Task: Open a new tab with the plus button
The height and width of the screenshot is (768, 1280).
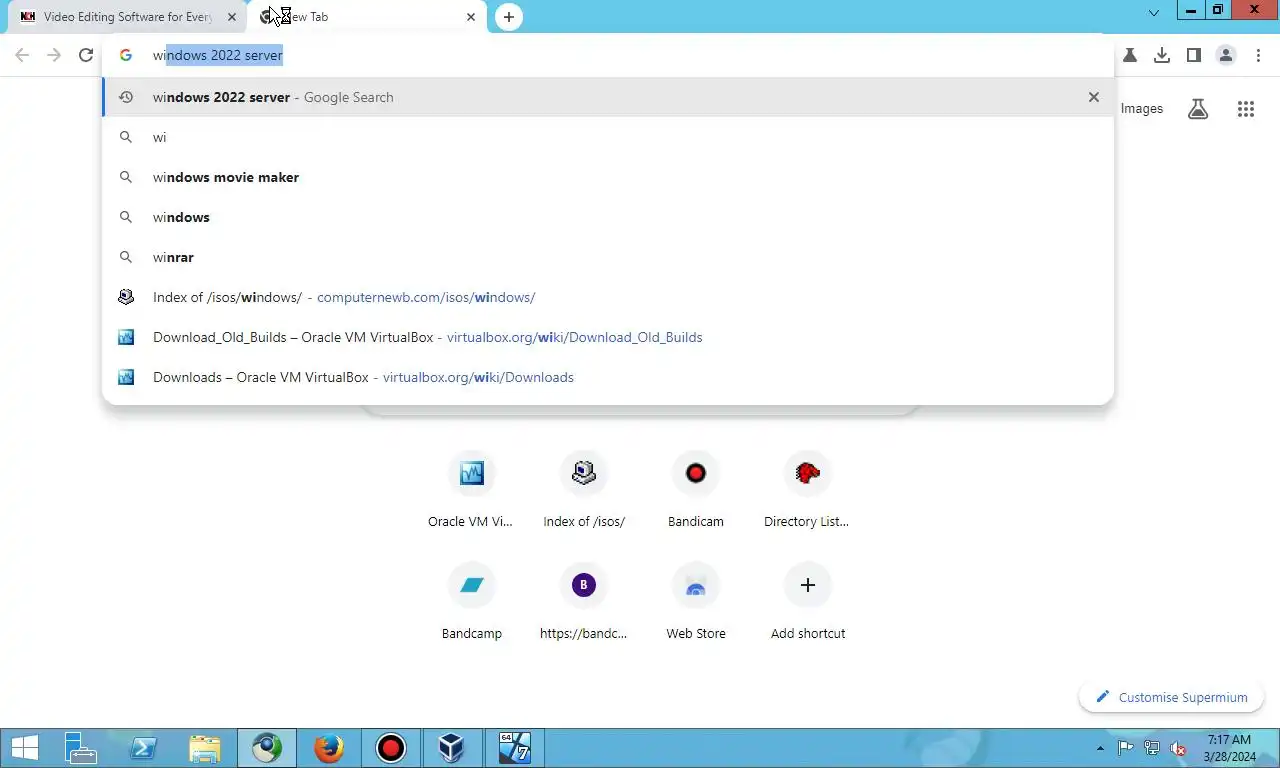Action: click(509, 17)
